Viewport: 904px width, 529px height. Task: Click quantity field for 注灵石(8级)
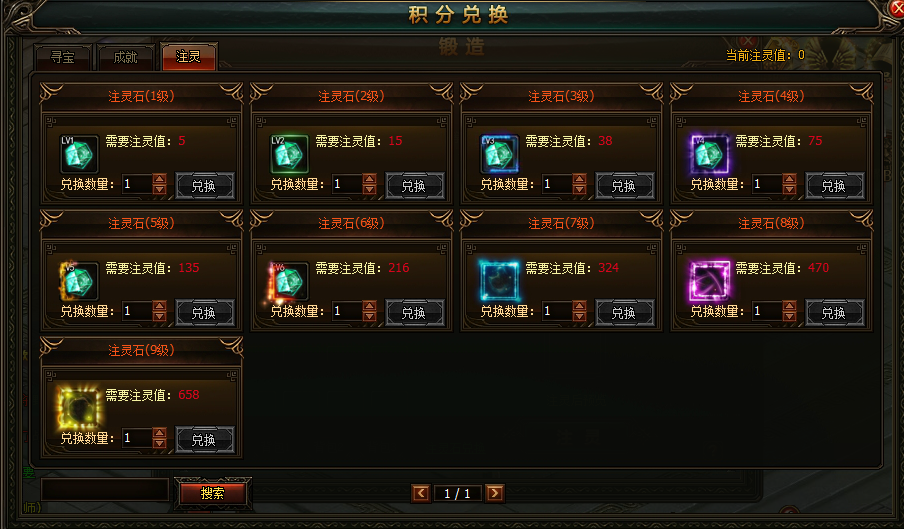(767, 311)
